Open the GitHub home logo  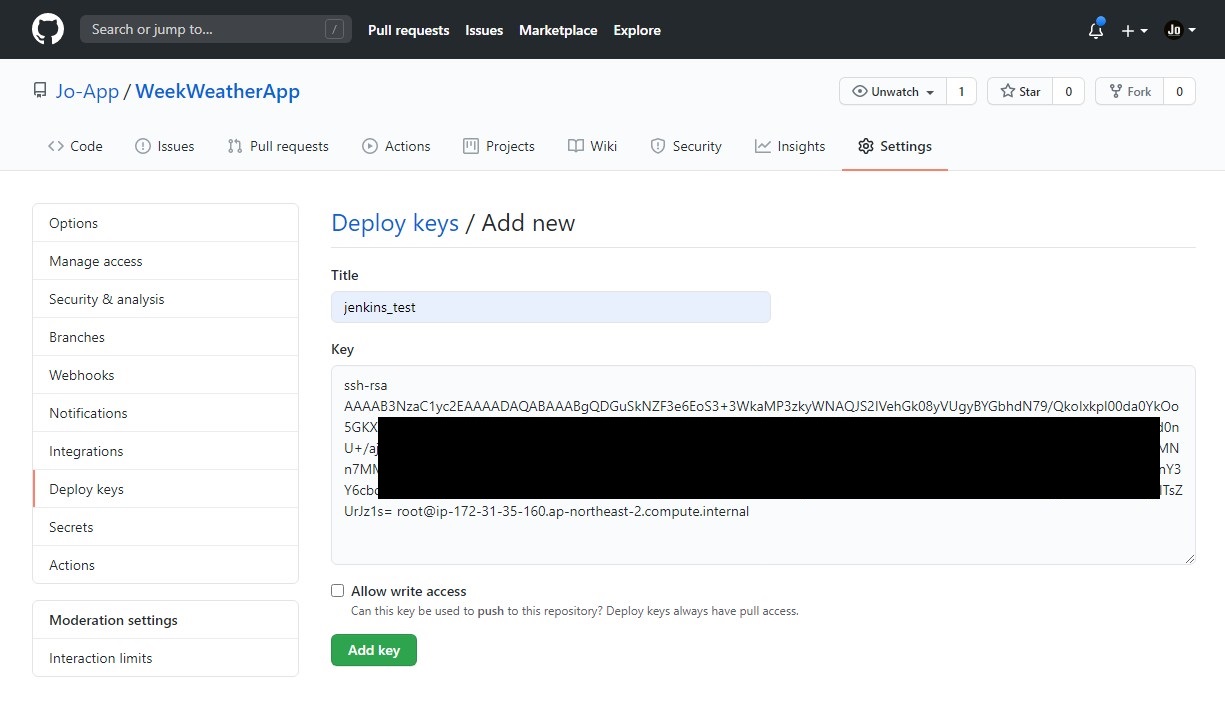48,29
